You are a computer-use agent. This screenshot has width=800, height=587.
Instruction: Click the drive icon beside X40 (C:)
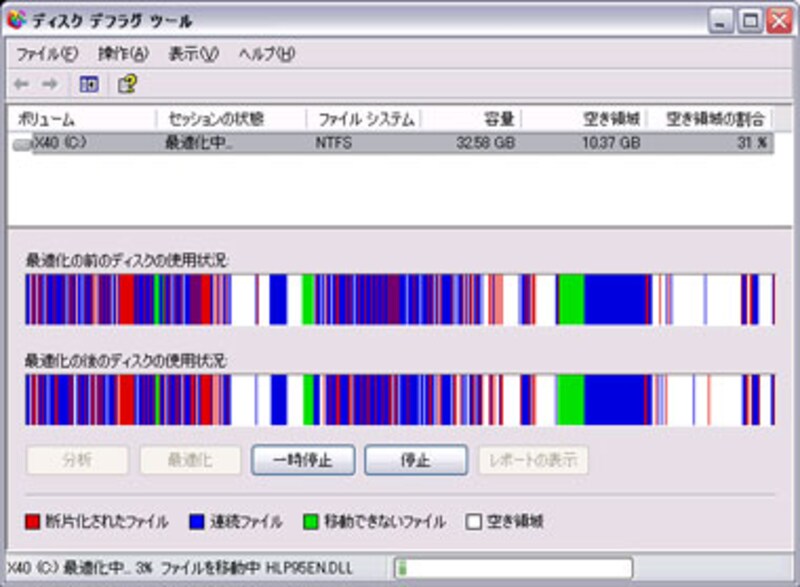(21, 145)
